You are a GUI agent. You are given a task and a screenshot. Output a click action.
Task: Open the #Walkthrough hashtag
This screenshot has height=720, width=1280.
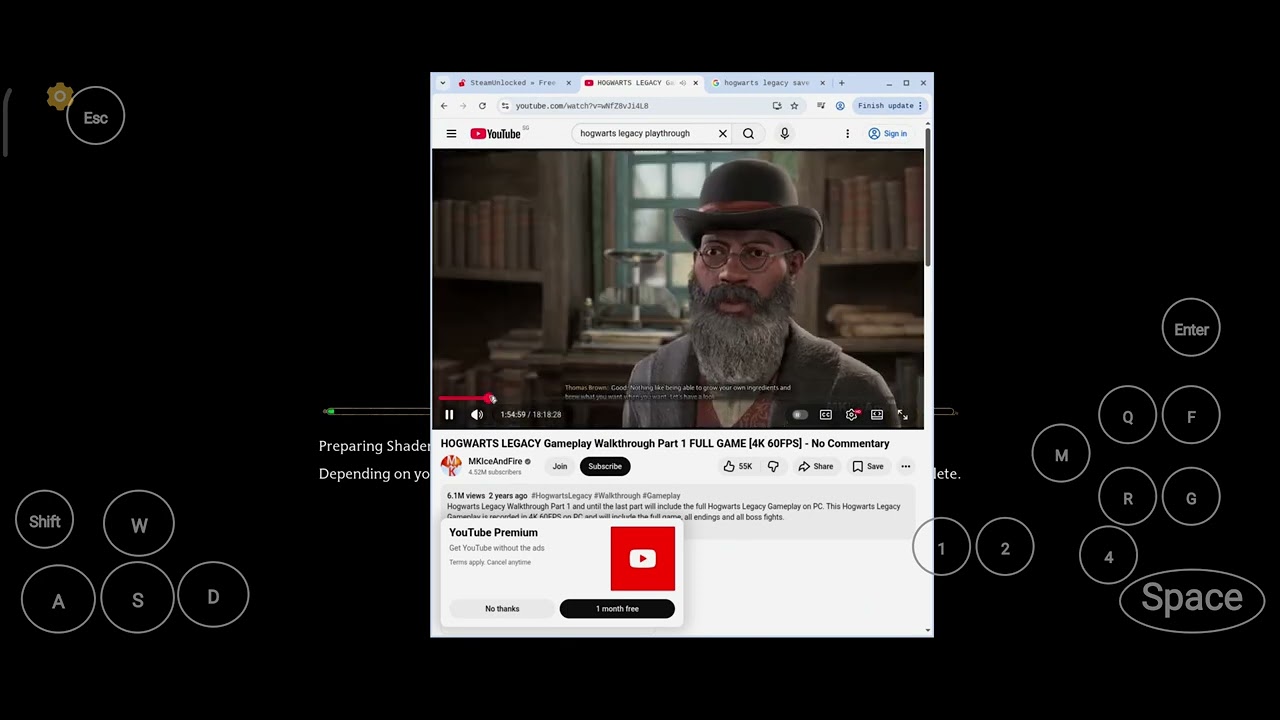point(617,496)
